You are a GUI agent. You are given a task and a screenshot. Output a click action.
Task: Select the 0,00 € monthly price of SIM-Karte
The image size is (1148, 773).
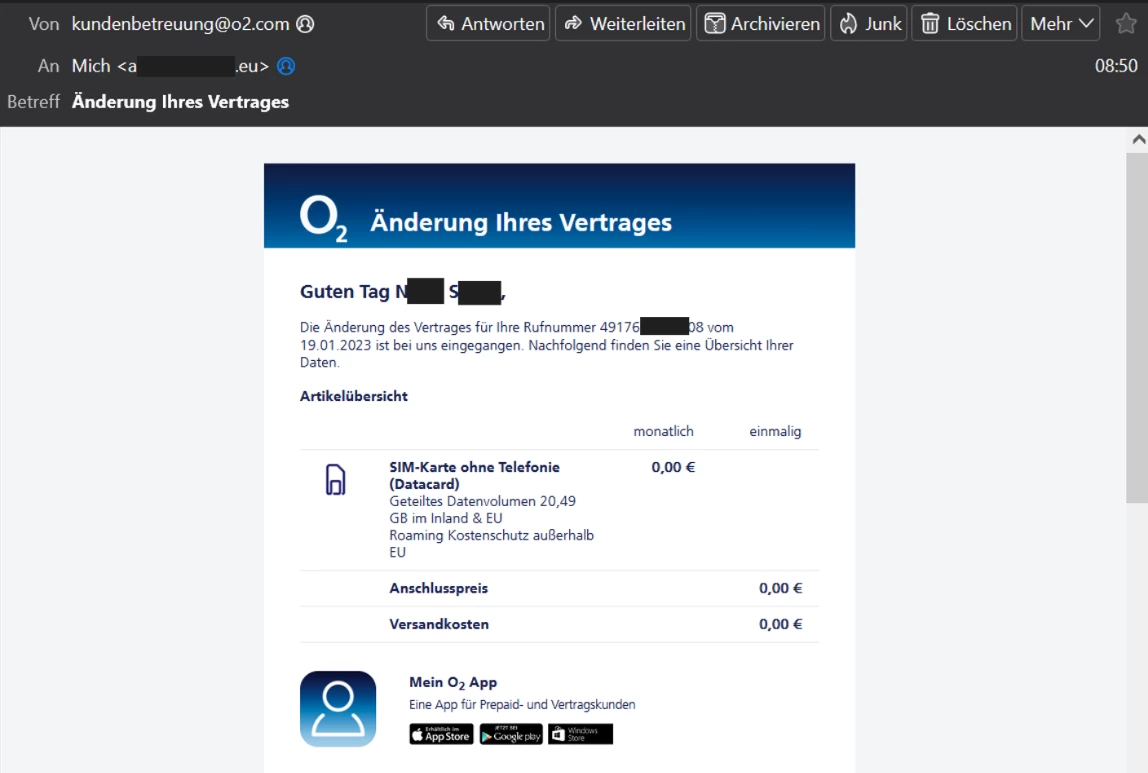(x=674, y=467)
